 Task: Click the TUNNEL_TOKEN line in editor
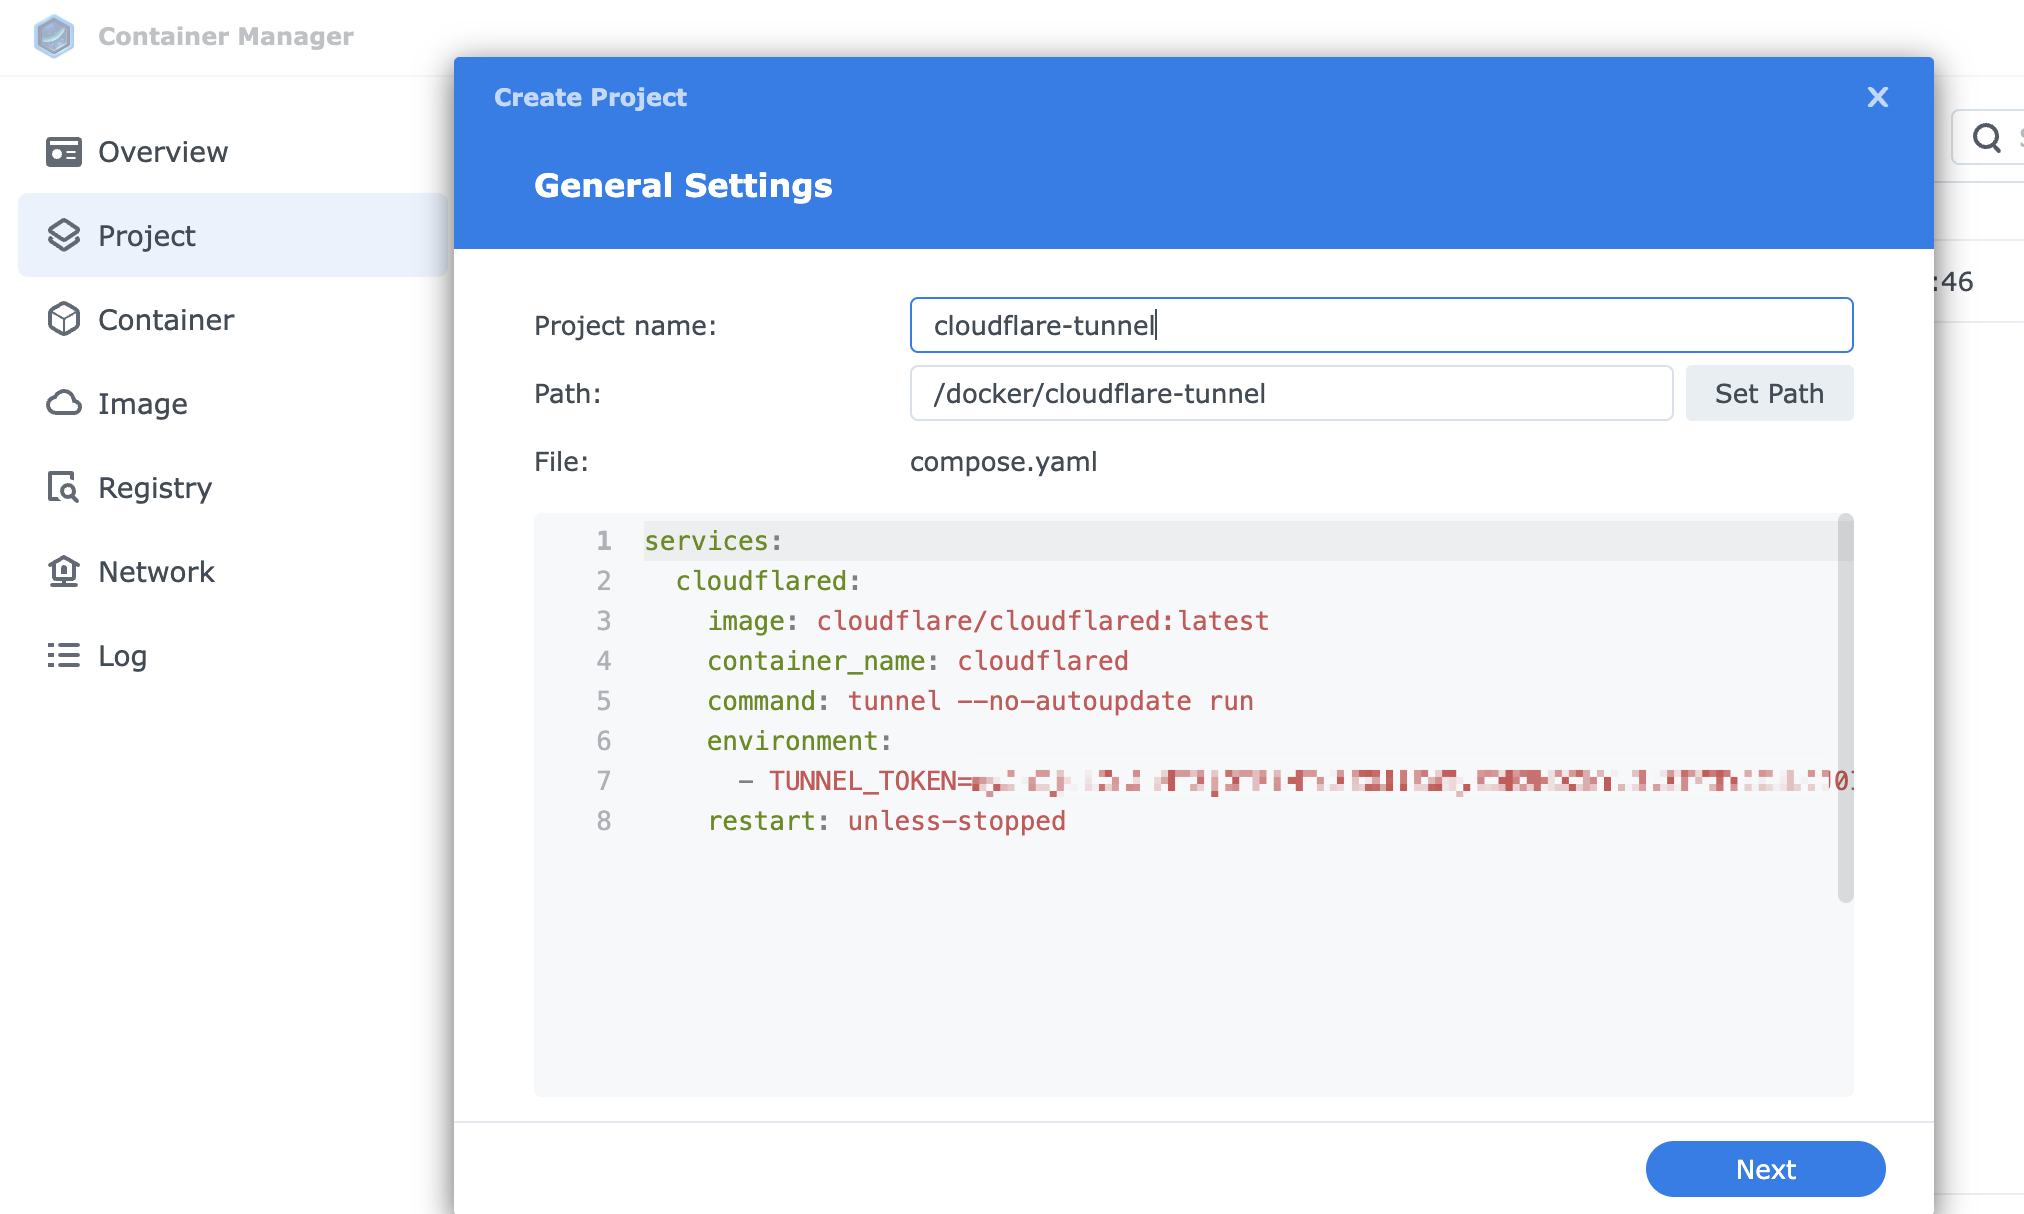tap(1294, 781)
